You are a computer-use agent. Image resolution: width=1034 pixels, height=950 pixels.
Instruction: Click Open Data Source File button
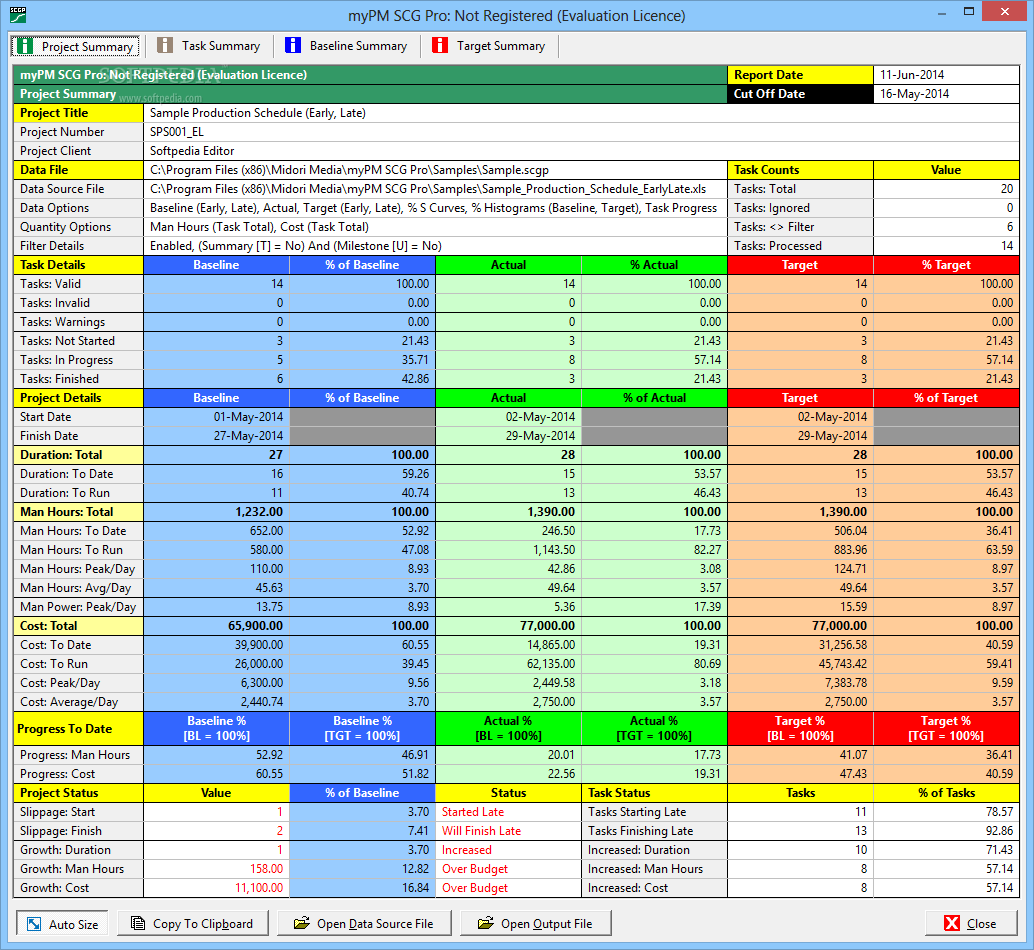pos(365,924)
